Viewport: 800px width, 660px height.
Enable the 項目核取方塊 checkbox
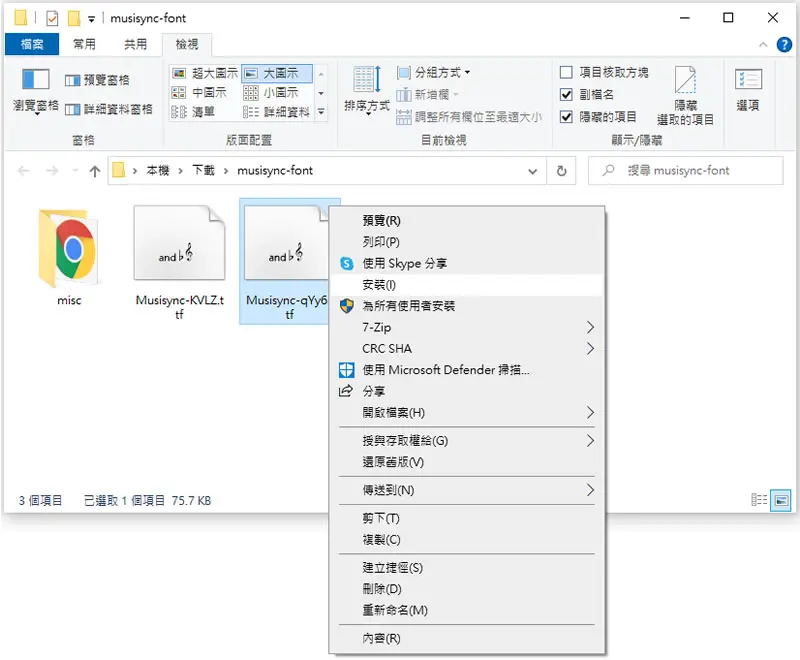tap(566, 72)
